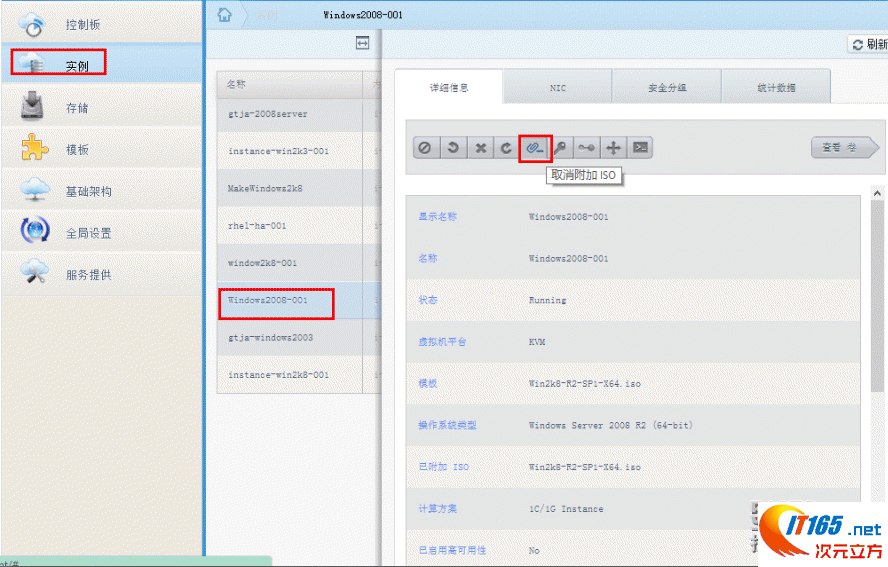Click the 模板 value Win2k8-R2-SP1-X64.iso

coord(584,383)
